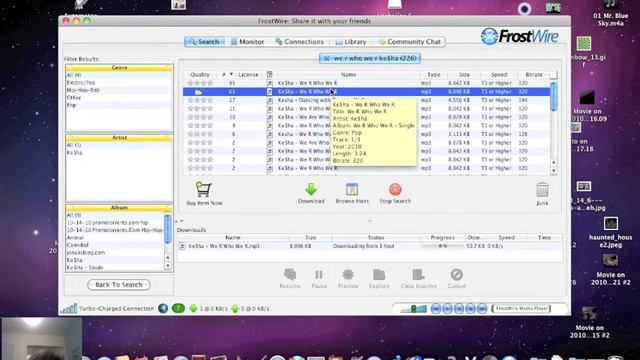Sort results by Bitrate column header
640x360 pixels.
pyautogui.click(x=534, y=75)
